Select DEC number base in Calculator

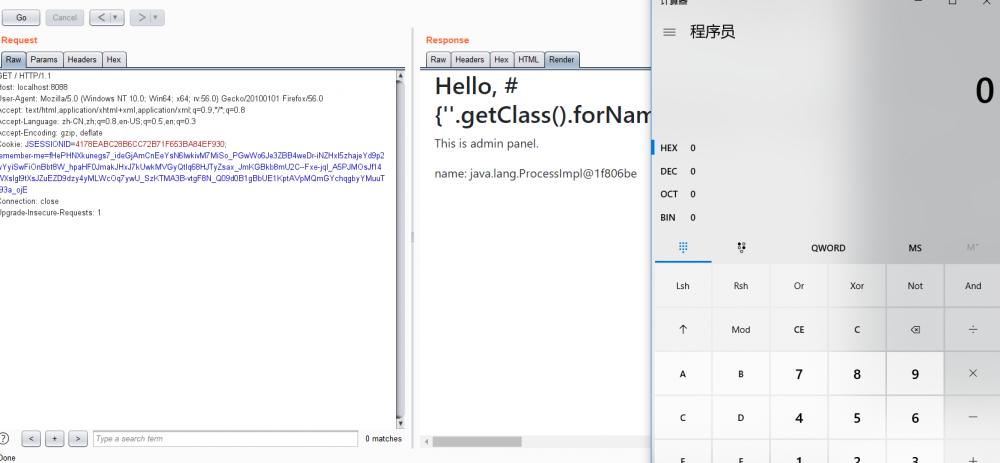(x=677, y=171)
